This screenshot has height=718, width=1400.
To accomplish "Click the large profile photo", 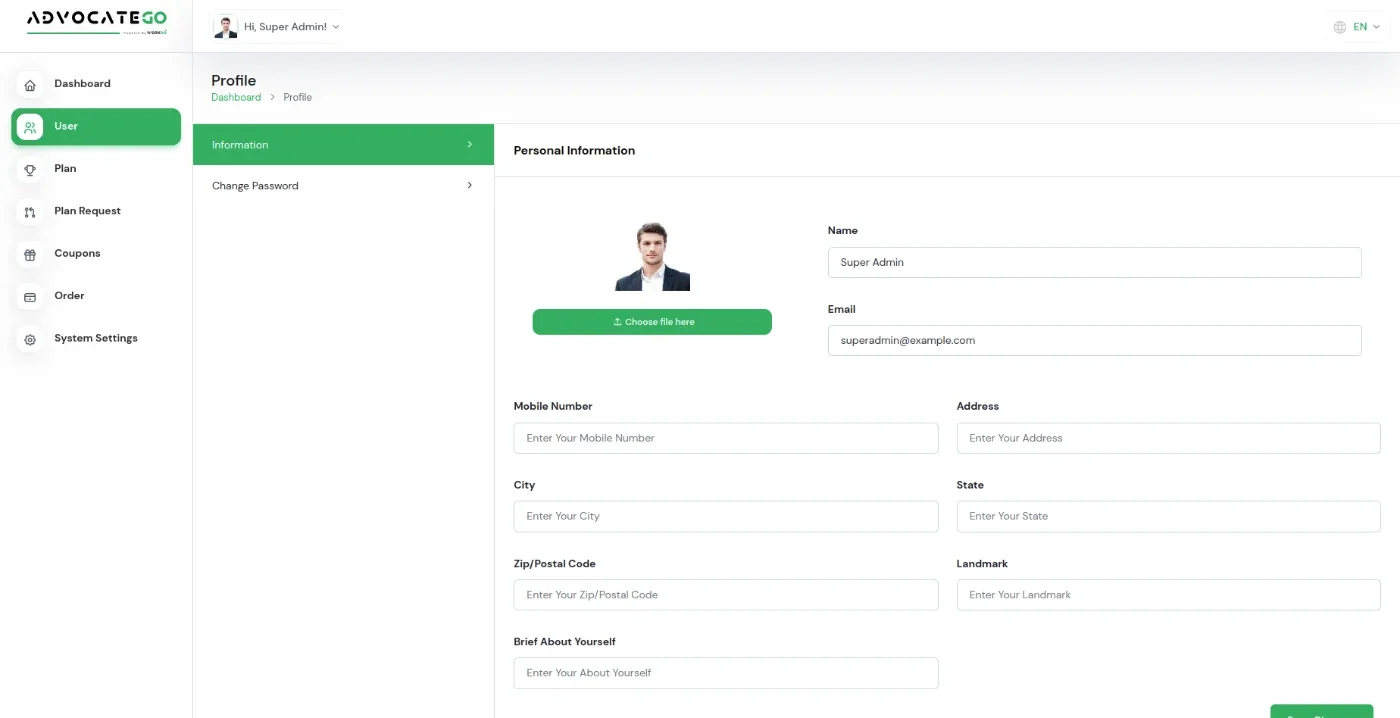I will click(x=652, y=256).
